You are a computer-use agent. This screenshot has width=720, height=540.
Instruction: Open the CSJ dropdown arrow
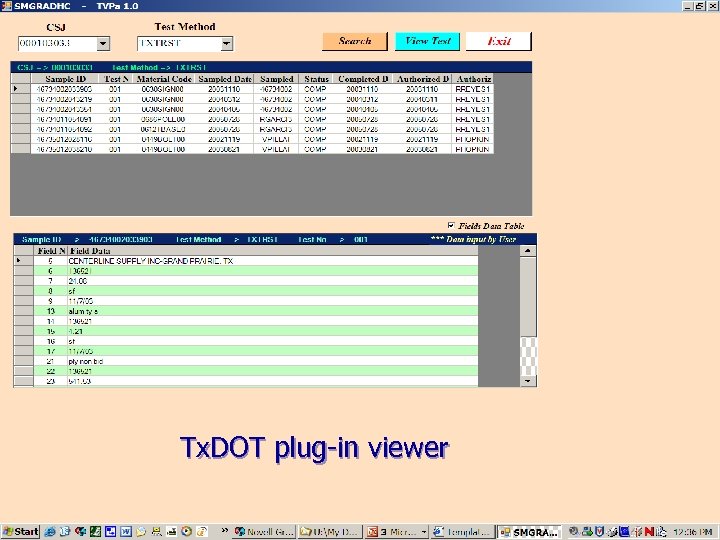[103, 44]
